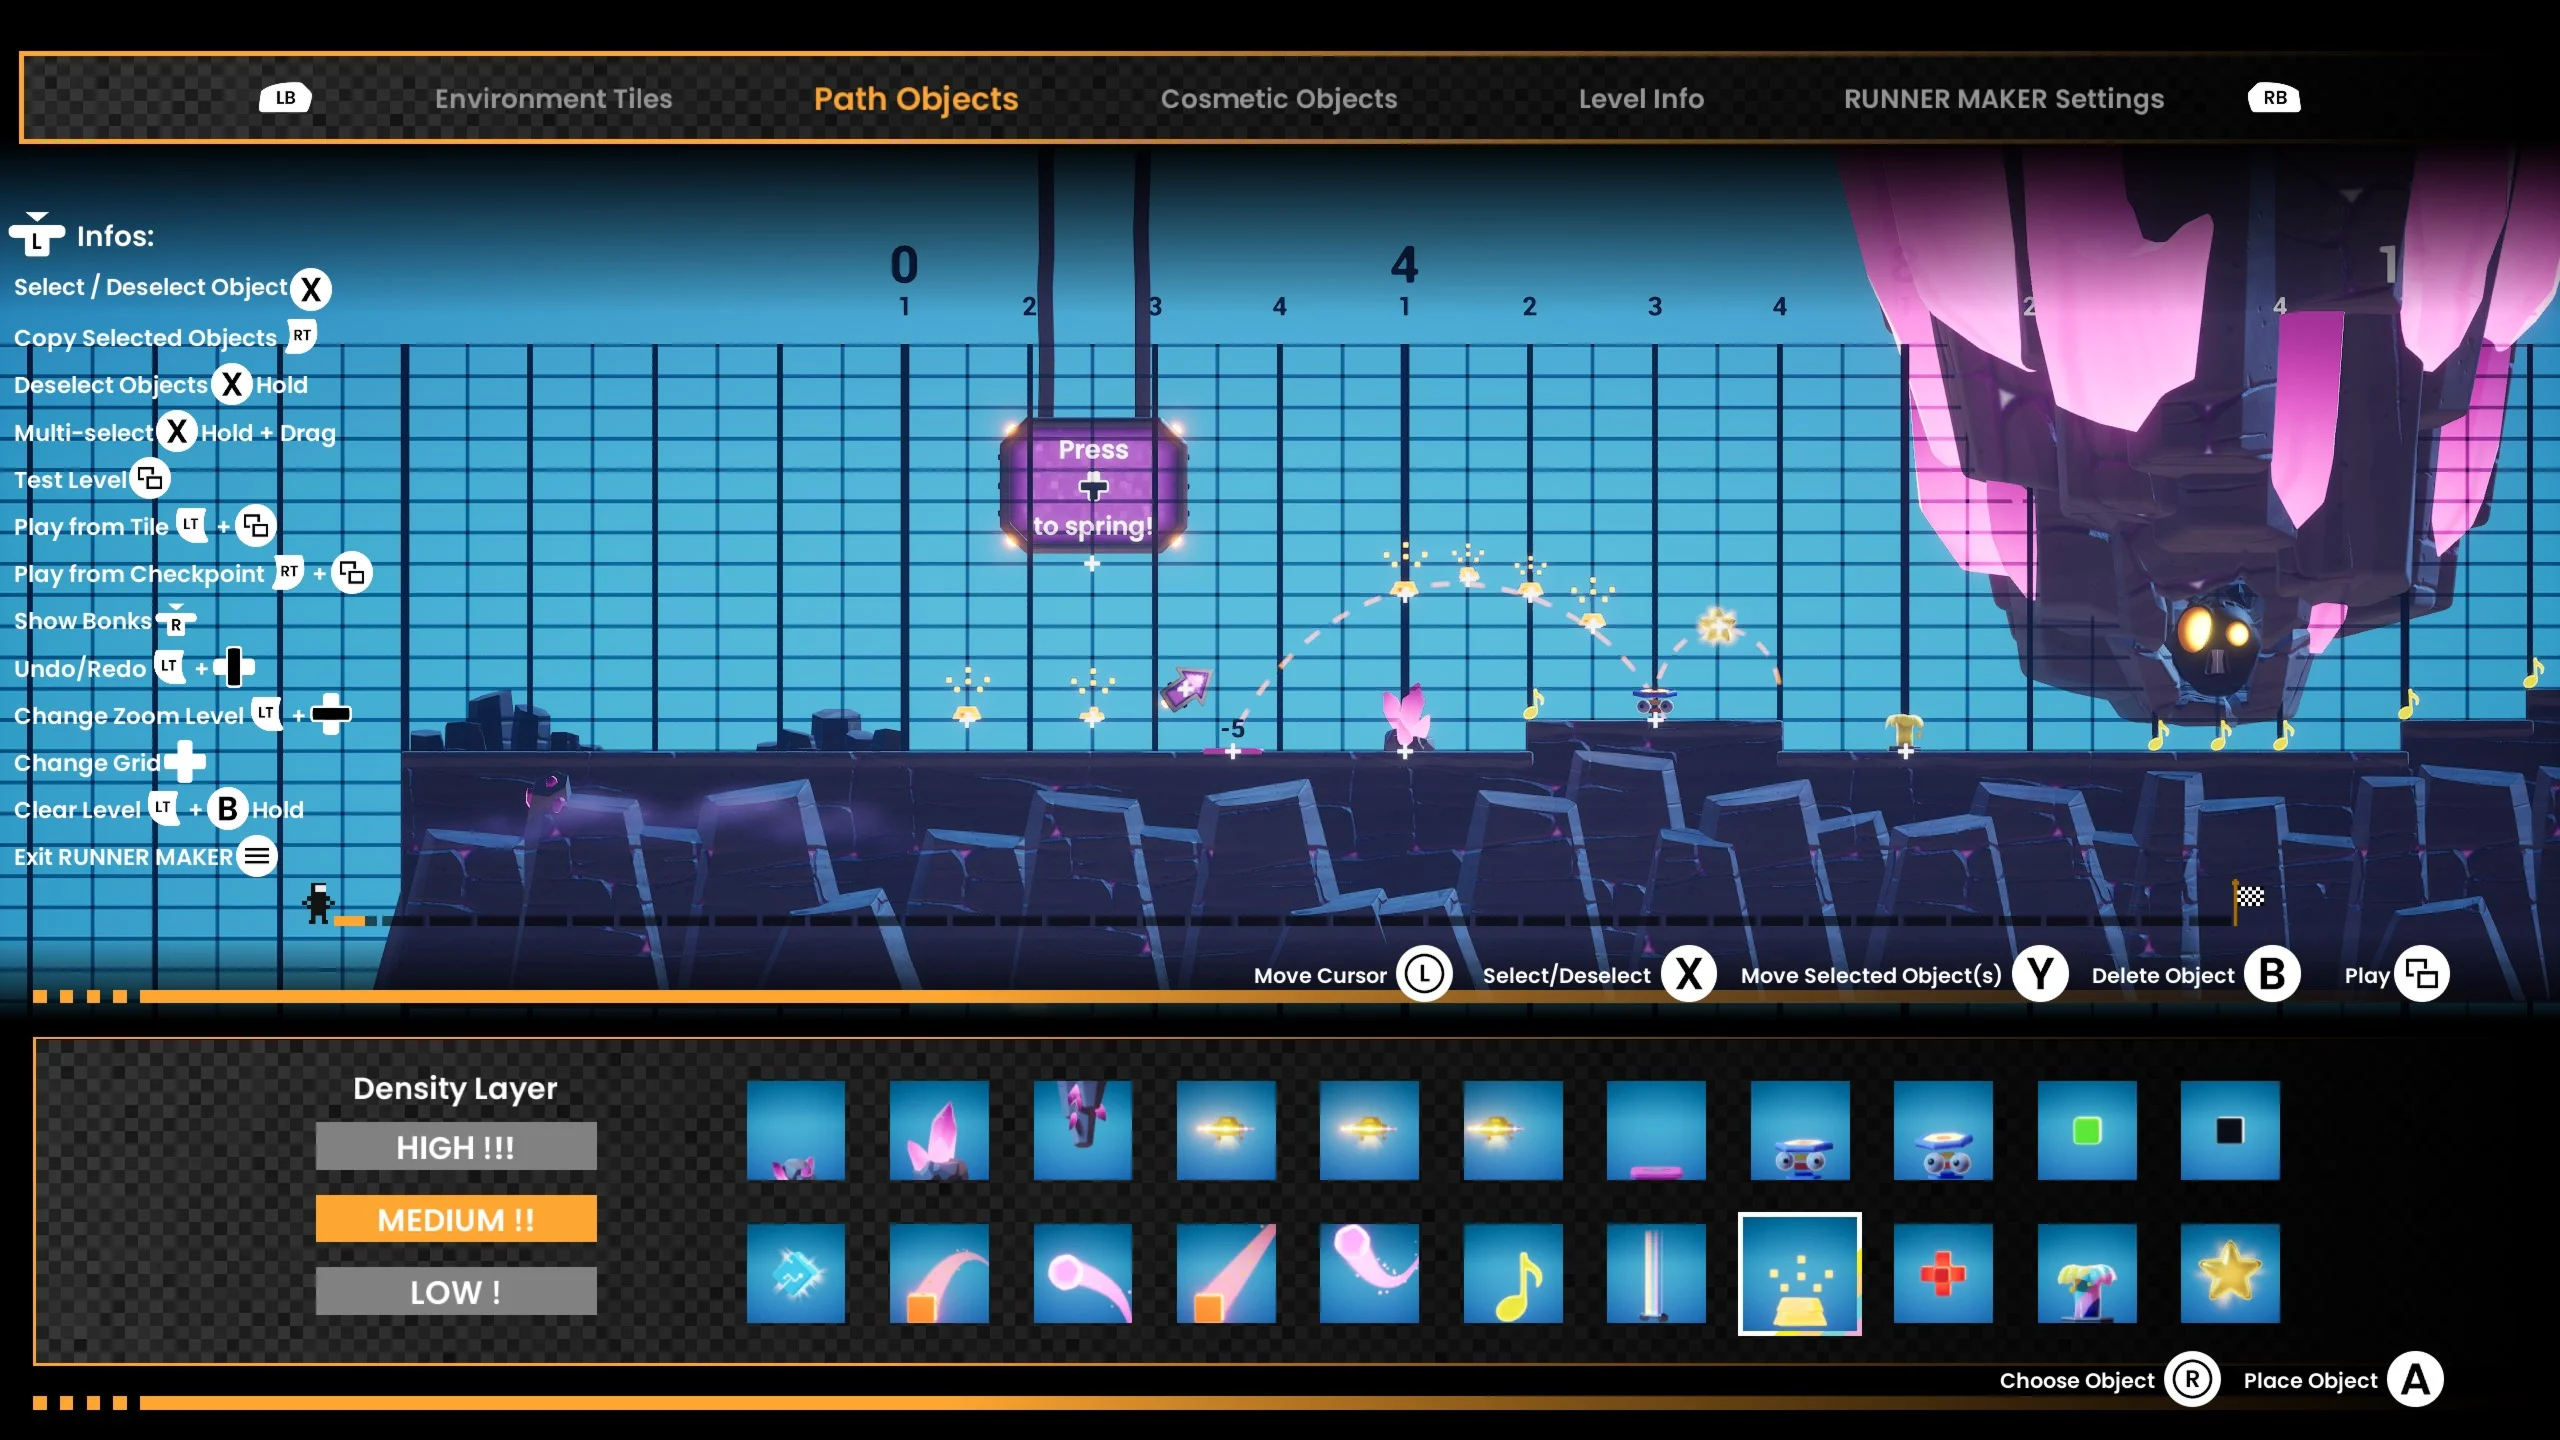
Task: Set density layer to MEDIUM !!
Action: click(456, 1219)
